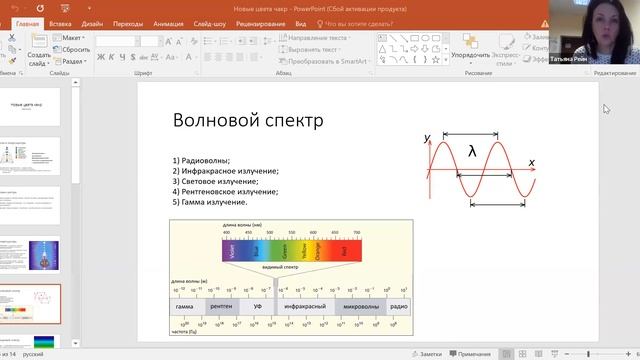
Task: Open the Рецензирование ribbon tab
Action: (x=260, y=24)
